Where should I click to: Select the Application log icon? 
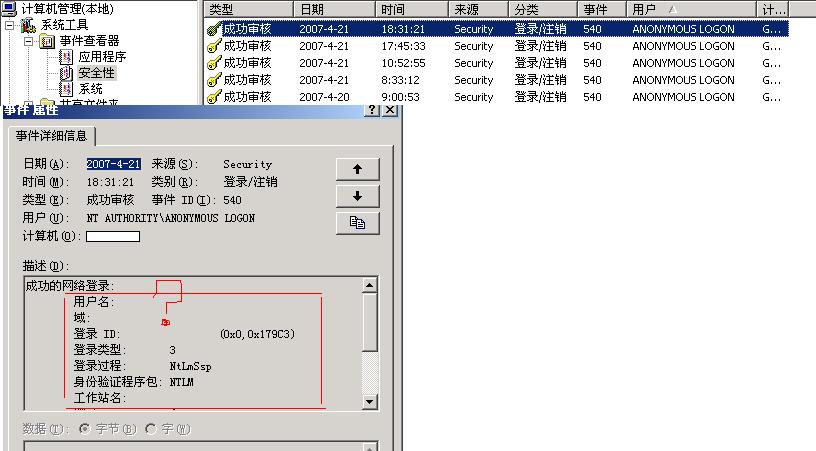coord(66,56)
